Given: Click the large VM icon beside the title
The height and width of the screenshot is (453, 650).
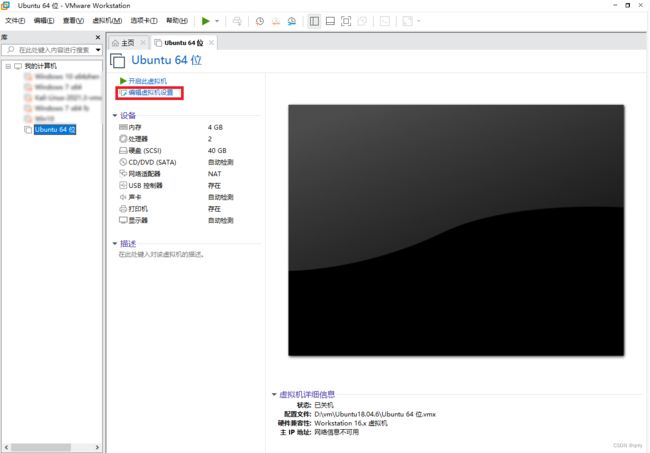Looking at the screenshot, I should pyautogui.click(x=118, y=61).
